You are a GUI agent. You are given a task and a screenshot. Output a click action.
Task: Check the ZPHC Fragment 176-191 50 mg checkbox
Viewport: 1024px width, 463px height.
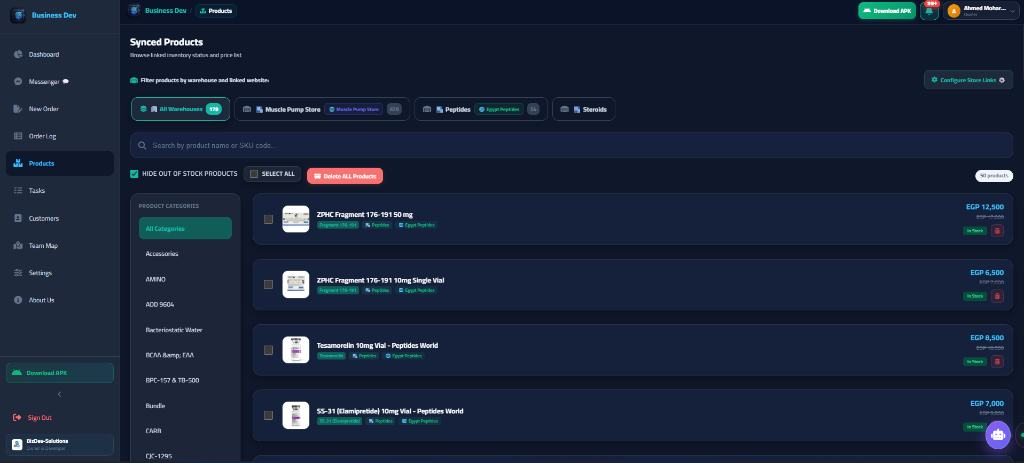pyautogui.click(x=268, y=219)
